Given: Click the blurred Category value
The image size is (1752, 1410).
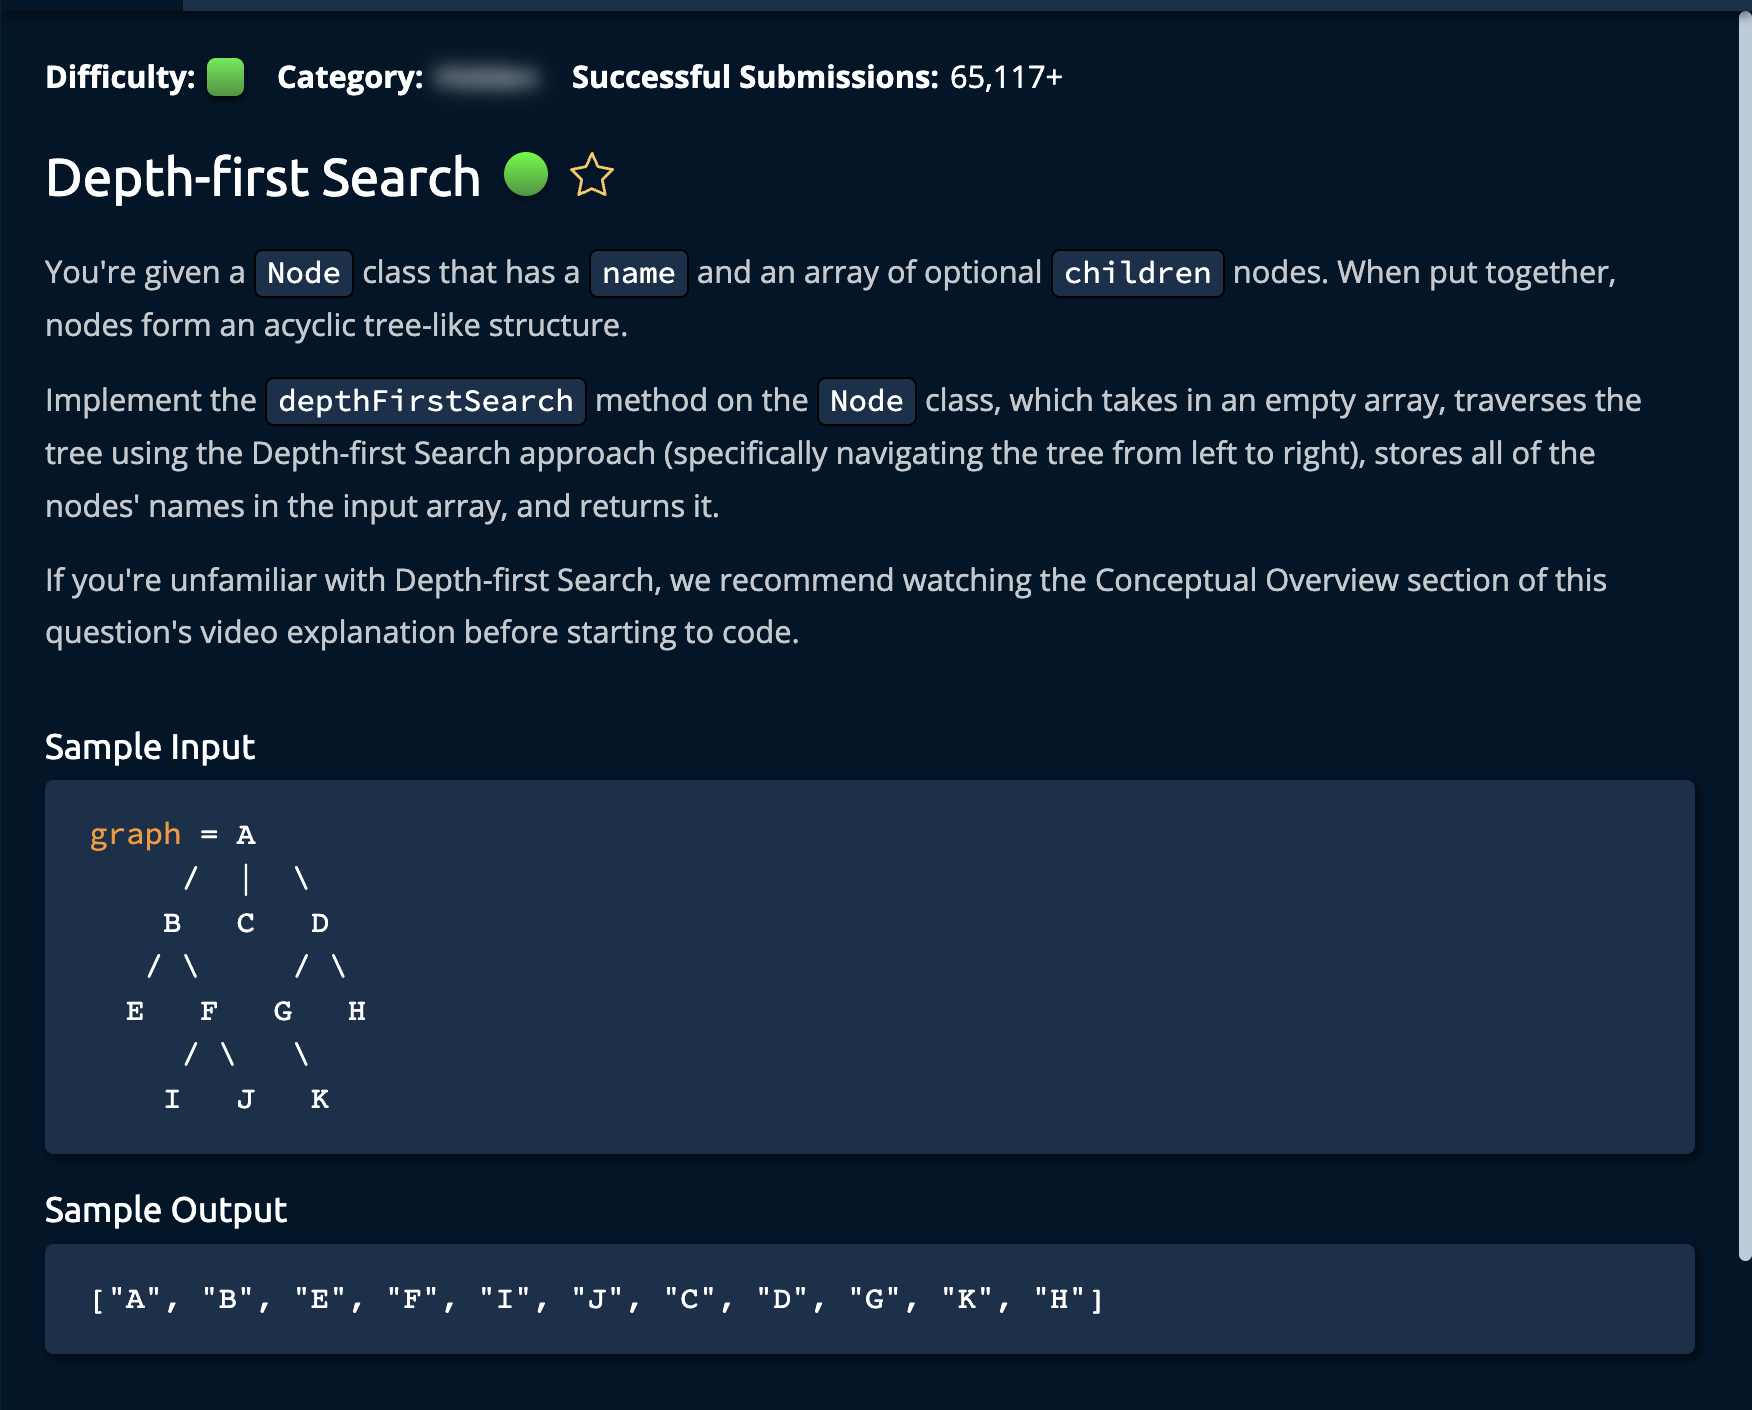Looking at the screenshot, I should (x=488, y=77).
